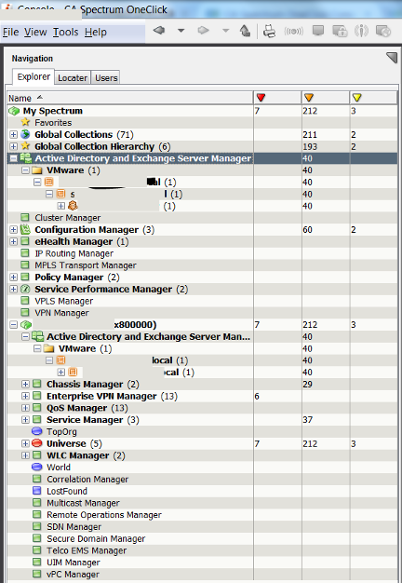Collapse the first VMware (1) folder

(25, 170)
